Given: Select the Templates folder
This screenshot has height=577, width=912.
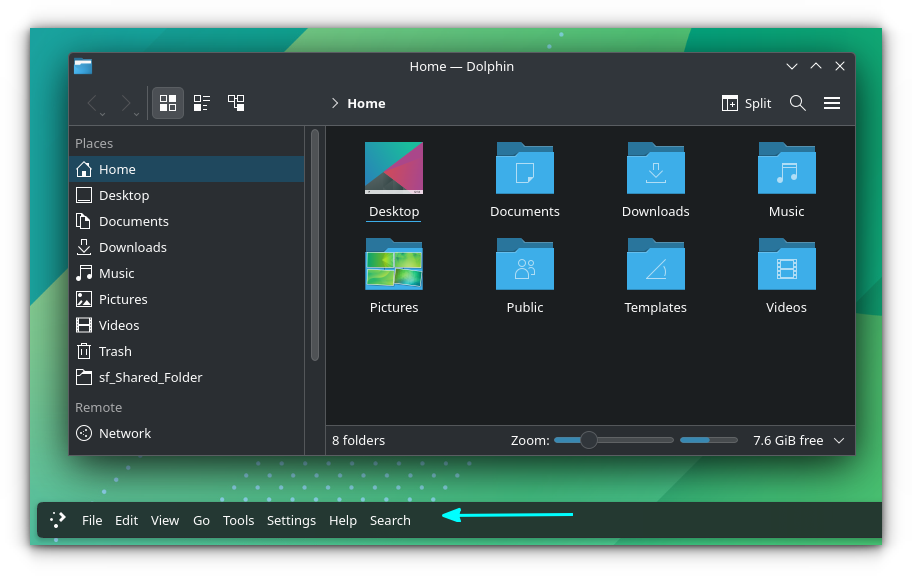Looking at the screenshot, I should coord(655,265).
